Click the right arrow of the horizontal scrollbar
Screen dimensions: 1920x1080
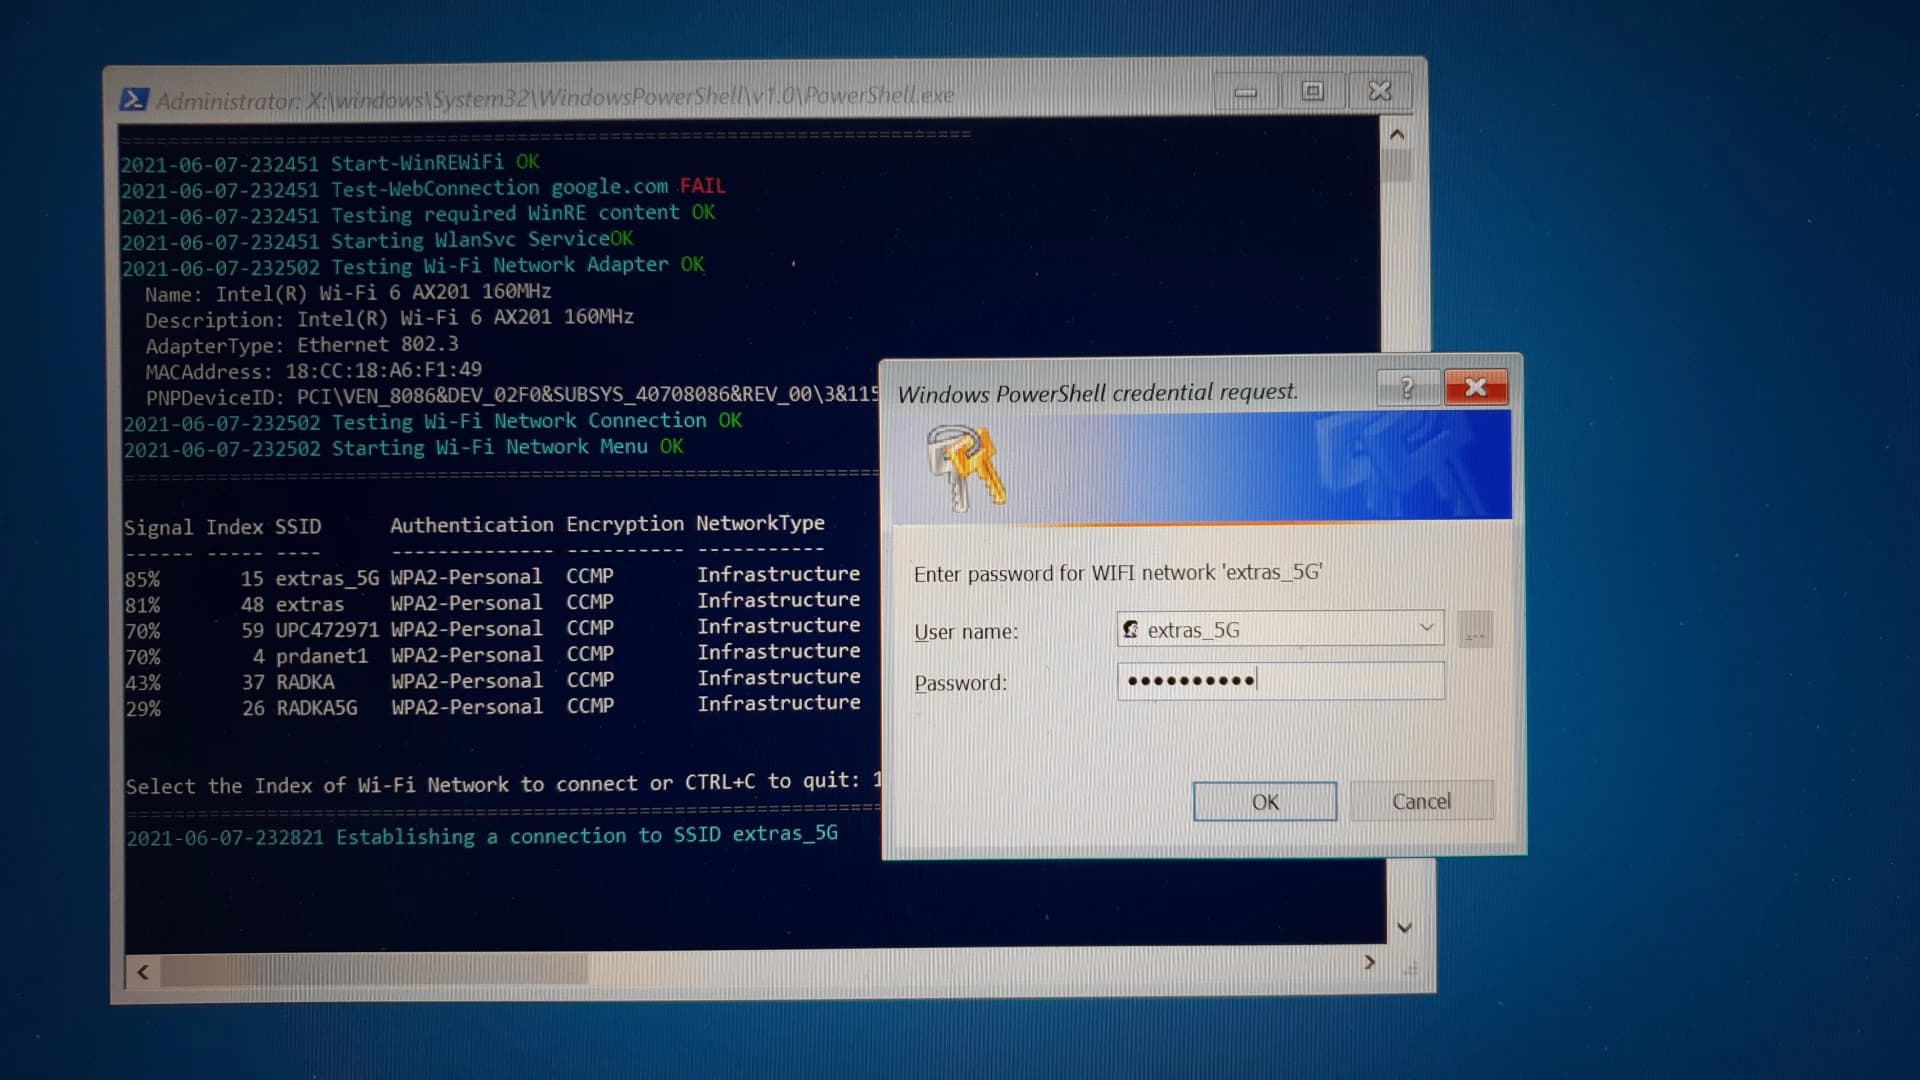point(1371,961)
